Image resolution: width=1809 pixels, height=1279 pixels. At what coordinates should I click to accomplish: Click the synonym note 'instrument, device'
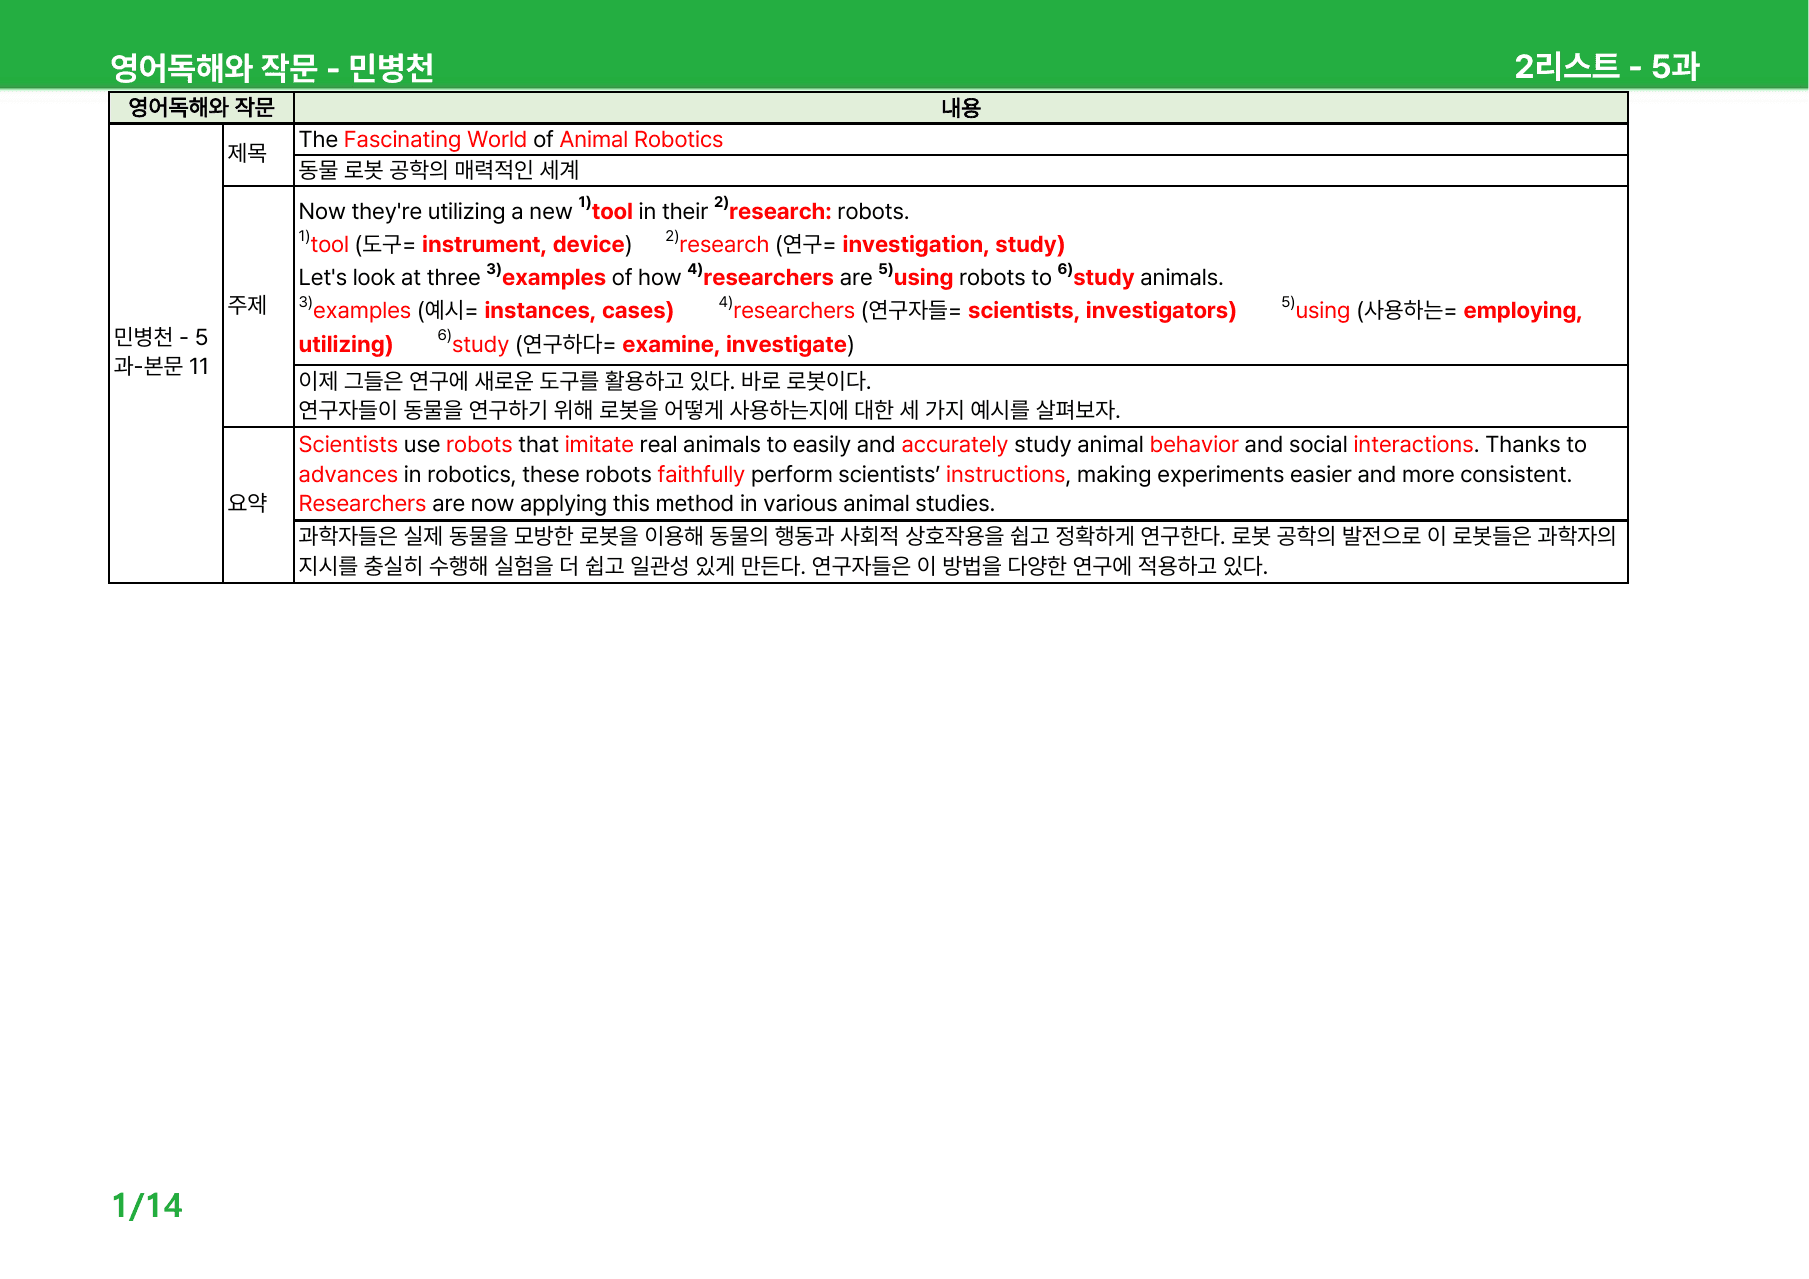pyautogui.click(x=523, y=244)
